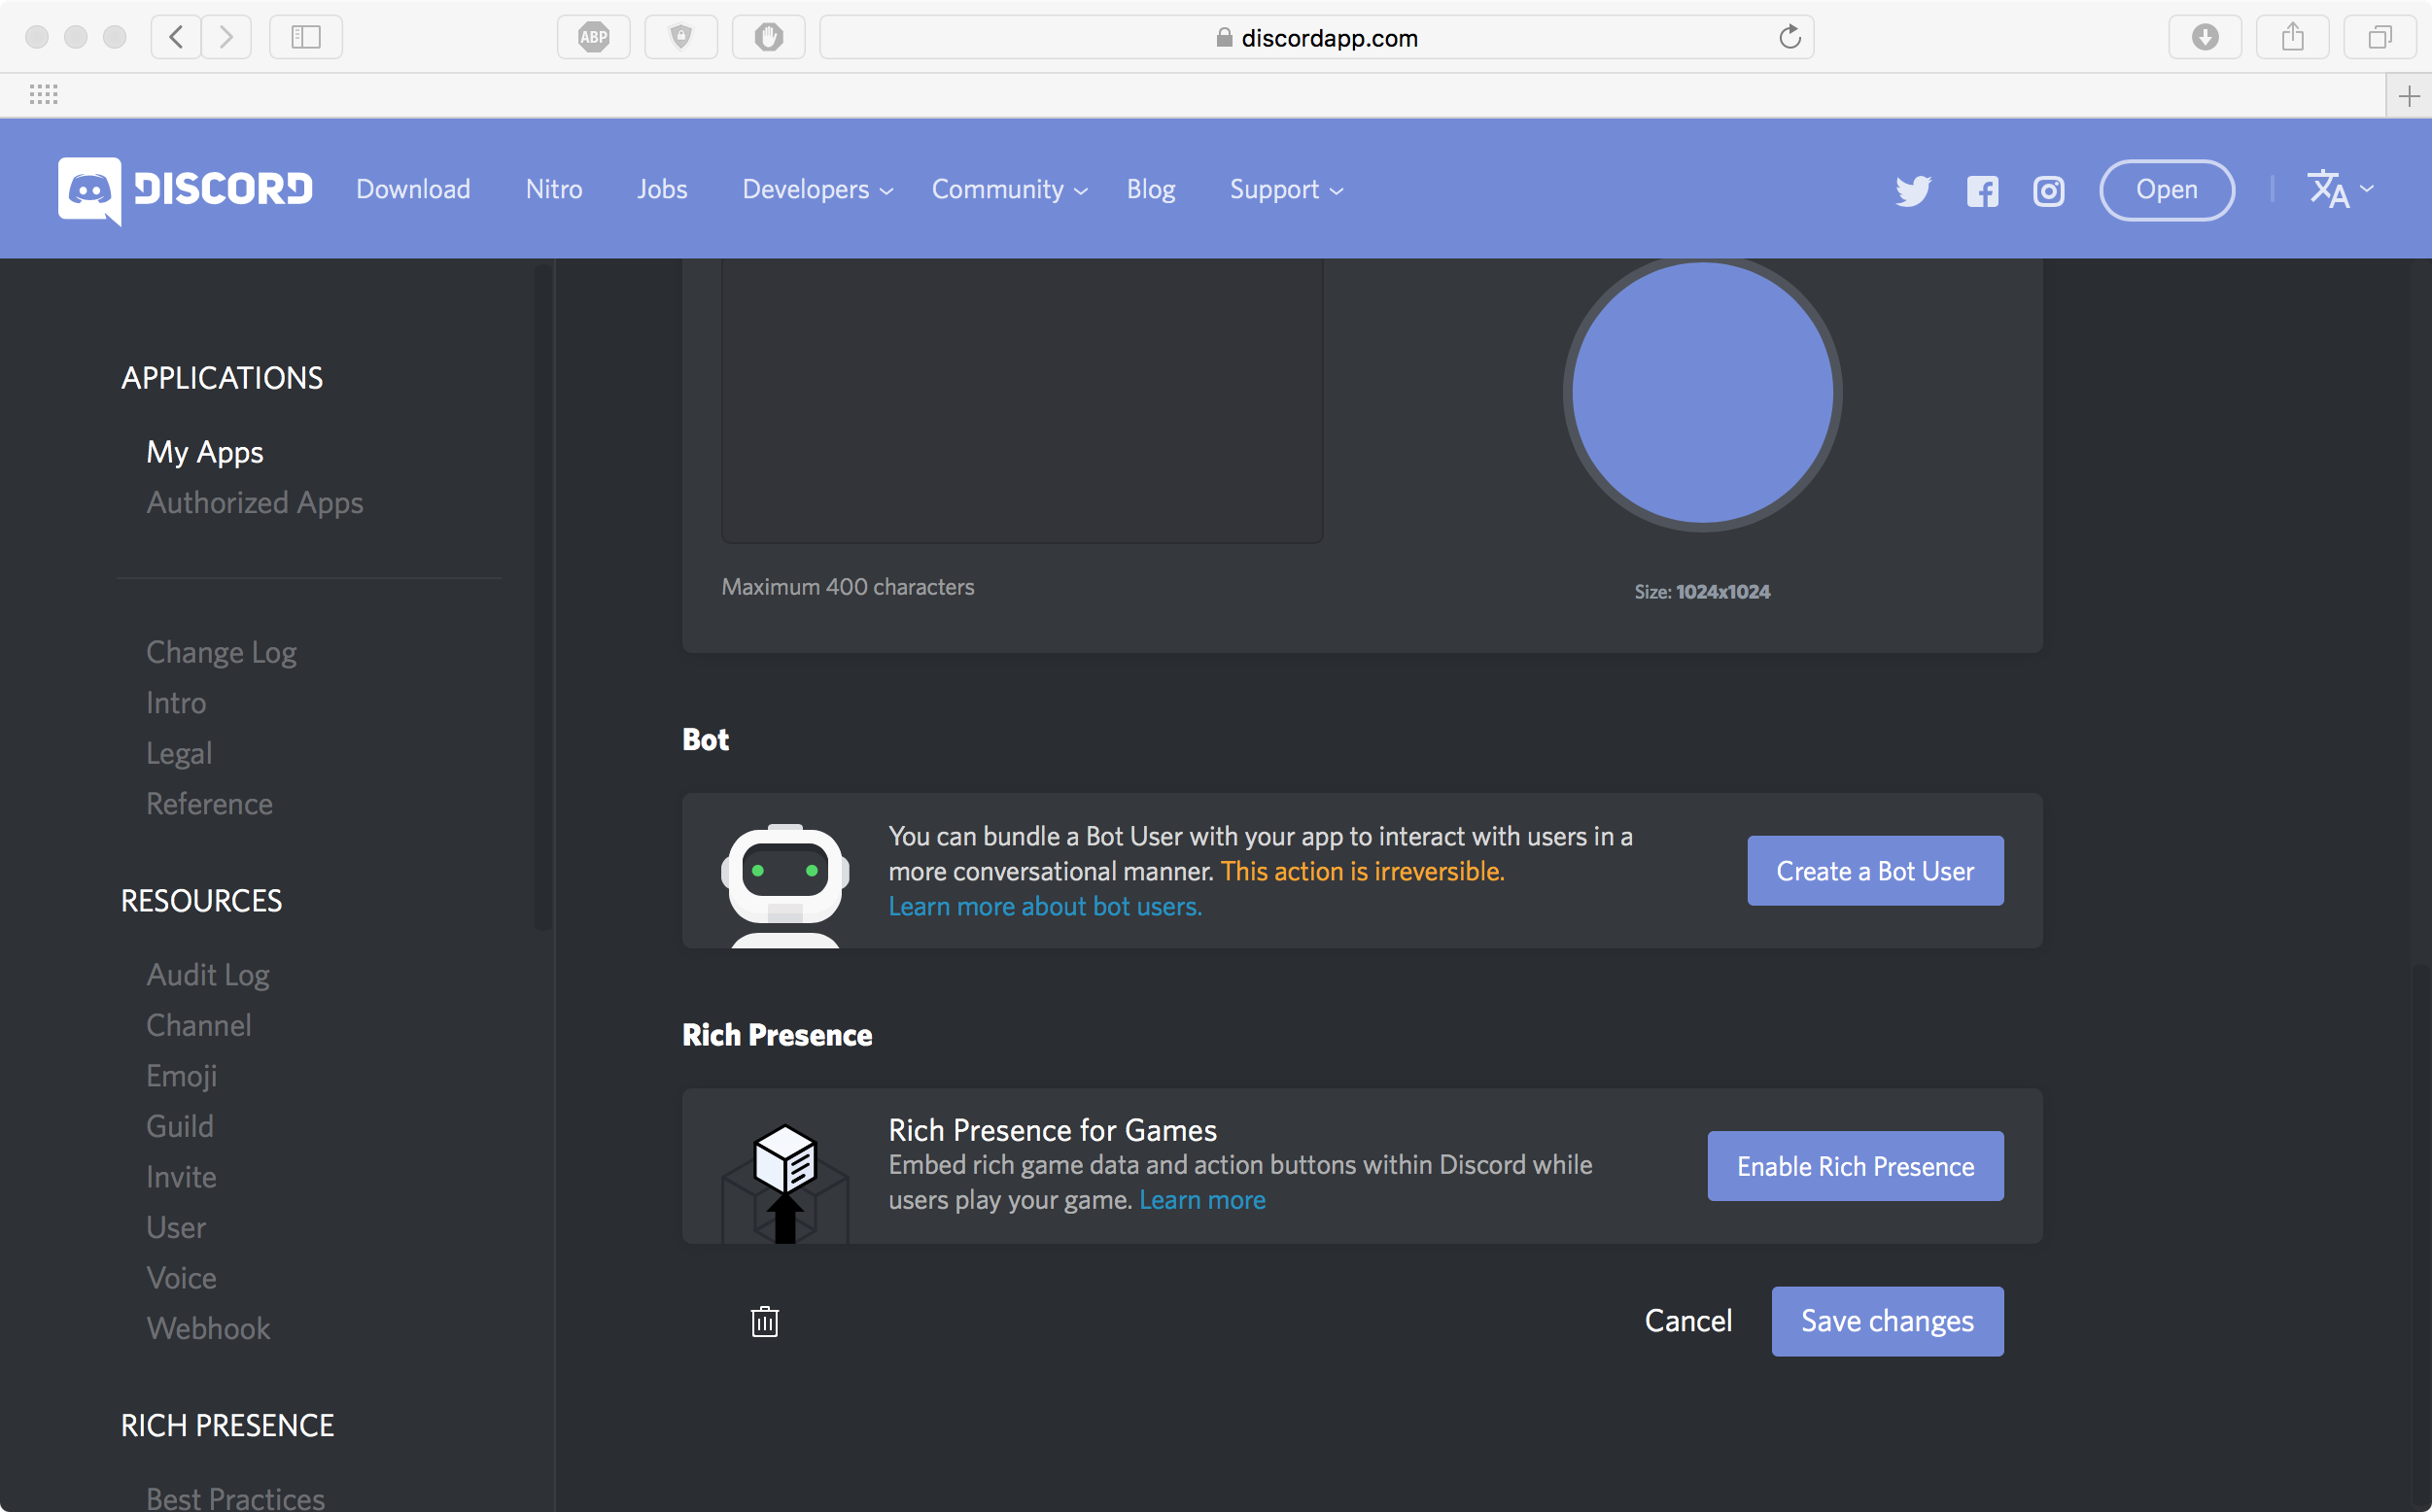Open the language selector dropdown
The image size is (2432, 1512).
click(2339, 189)
